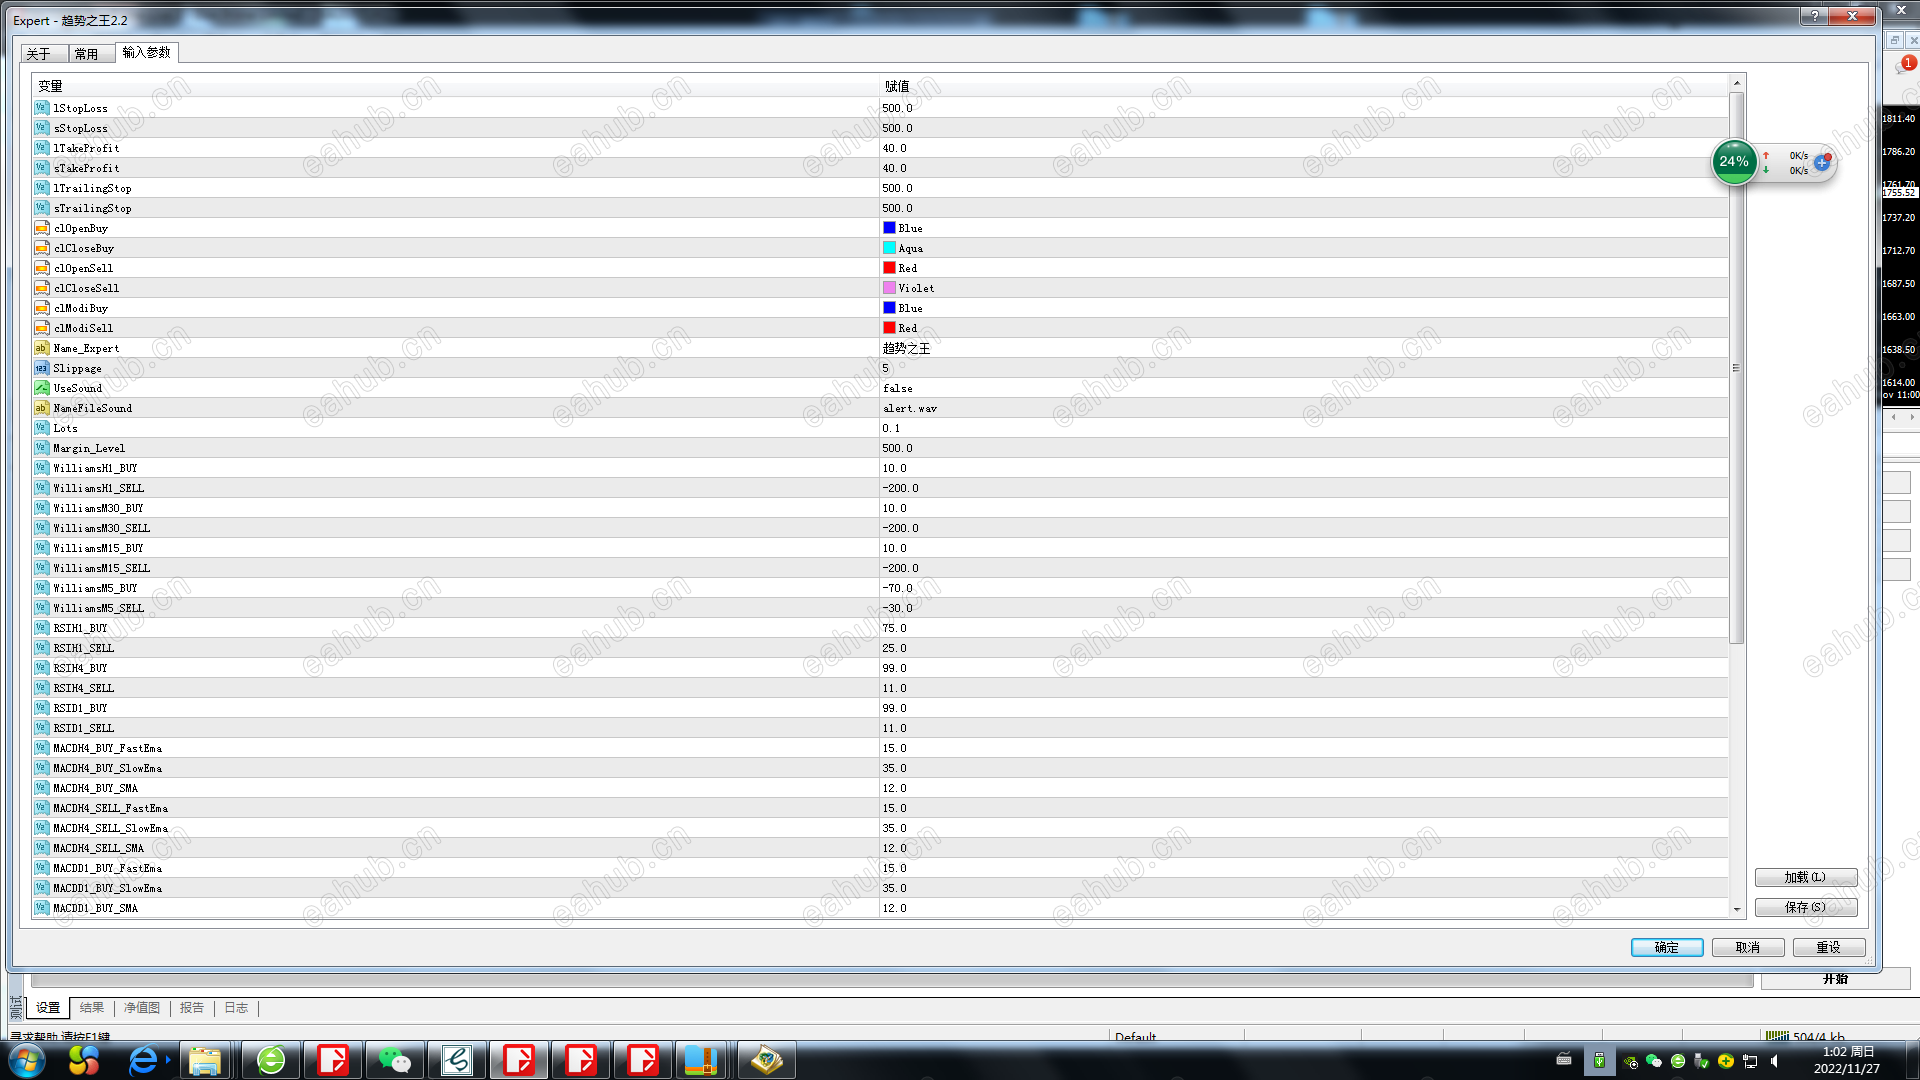This screenshot has height=1080, width=1920.
Task: Switch to the 结果 tab at bottom
Action: [x=92, y=1008]
